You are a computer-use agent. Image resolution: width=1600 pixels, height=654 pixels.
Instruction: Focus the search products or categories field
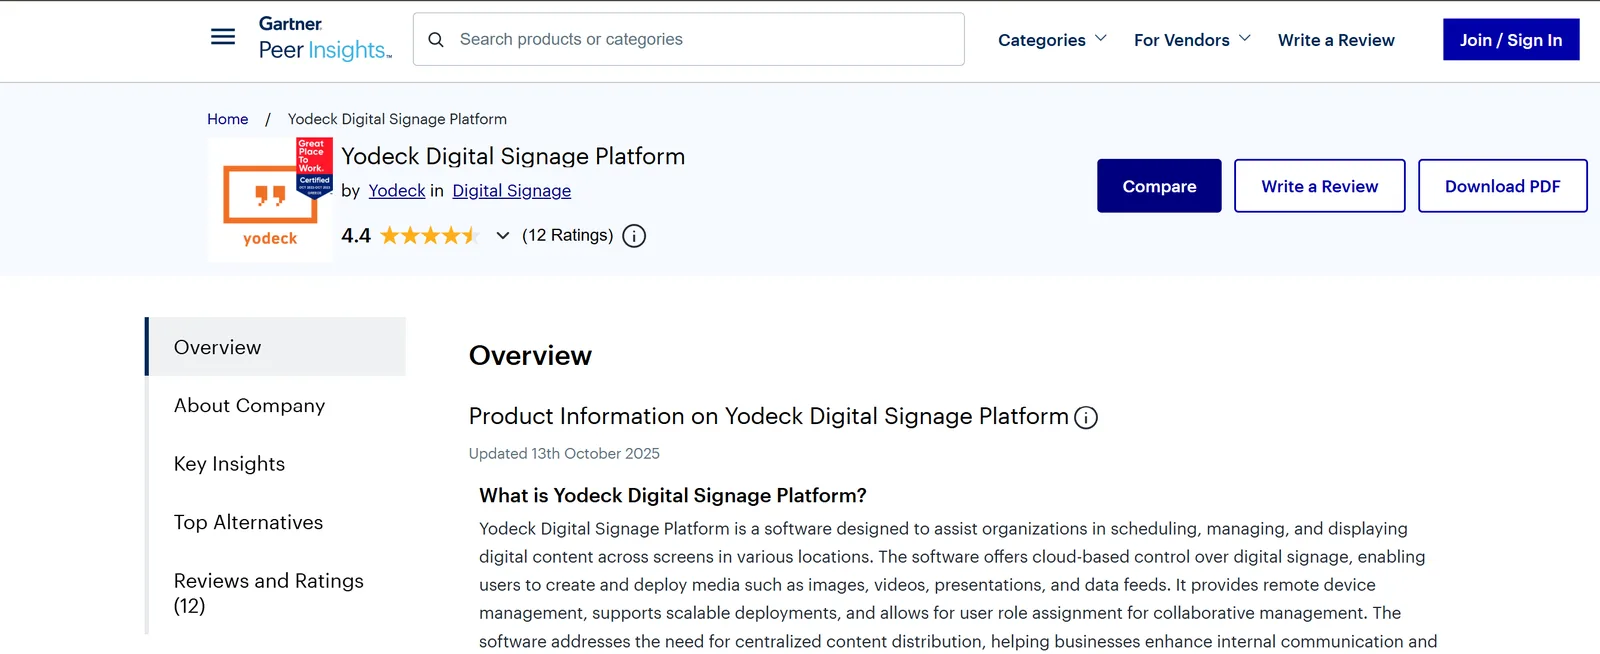(x=689, y=39)
